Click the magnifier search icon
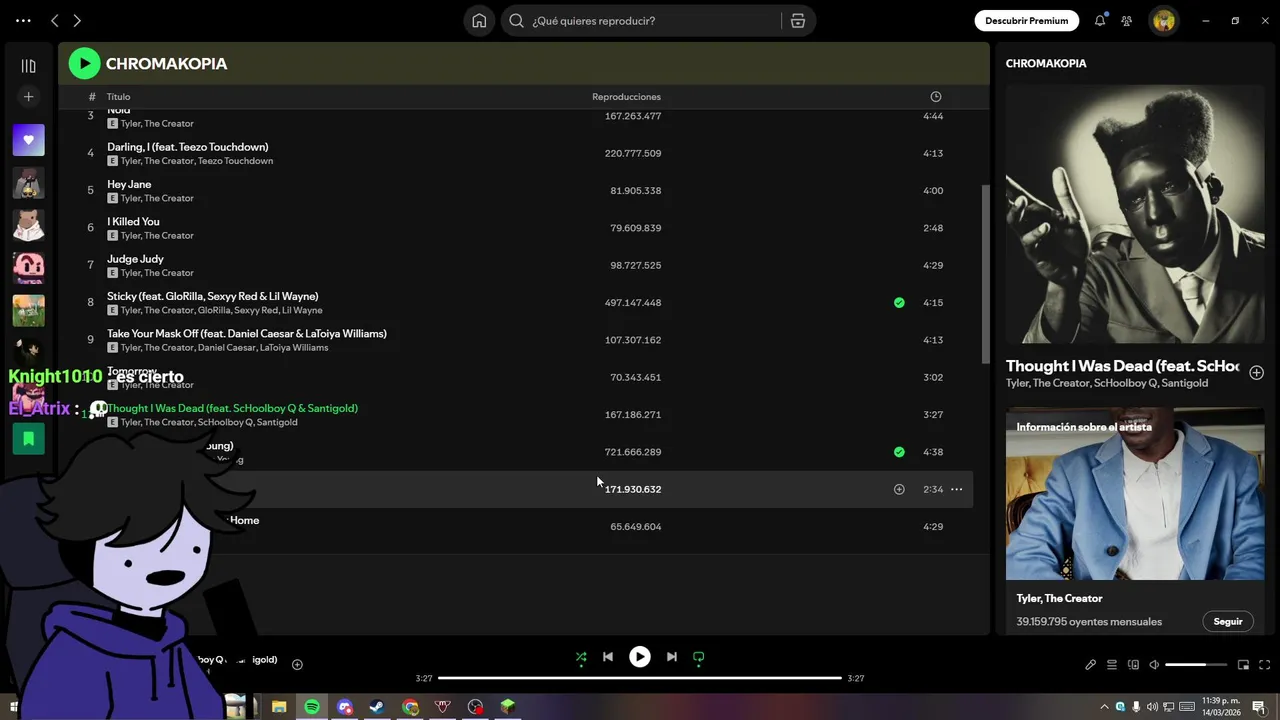The image size is (1280, 720). [x=516, y=21]
